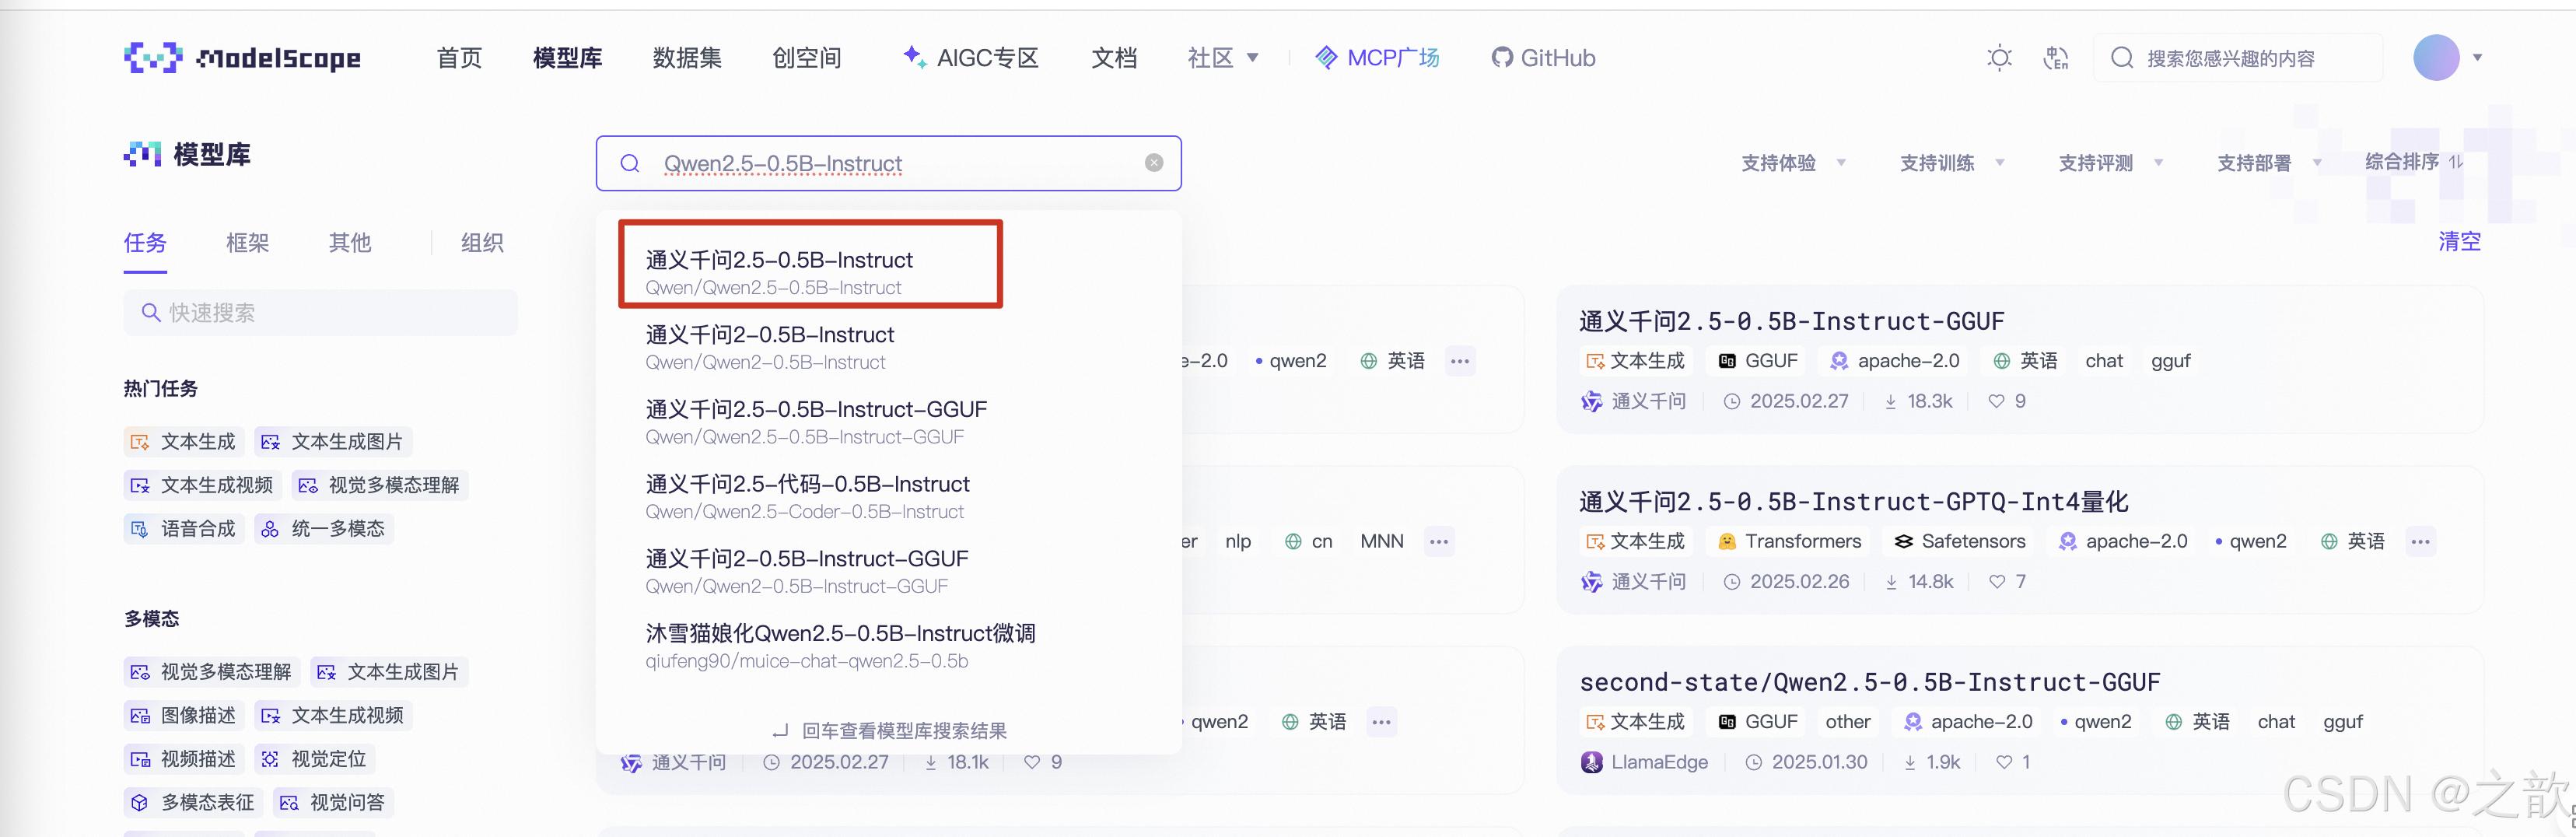This screenshot has width=2576, height=837.
Task: Select suggestion 通义千问2.5-代码-0.5B-Instruct
Action: pos(807,496)
